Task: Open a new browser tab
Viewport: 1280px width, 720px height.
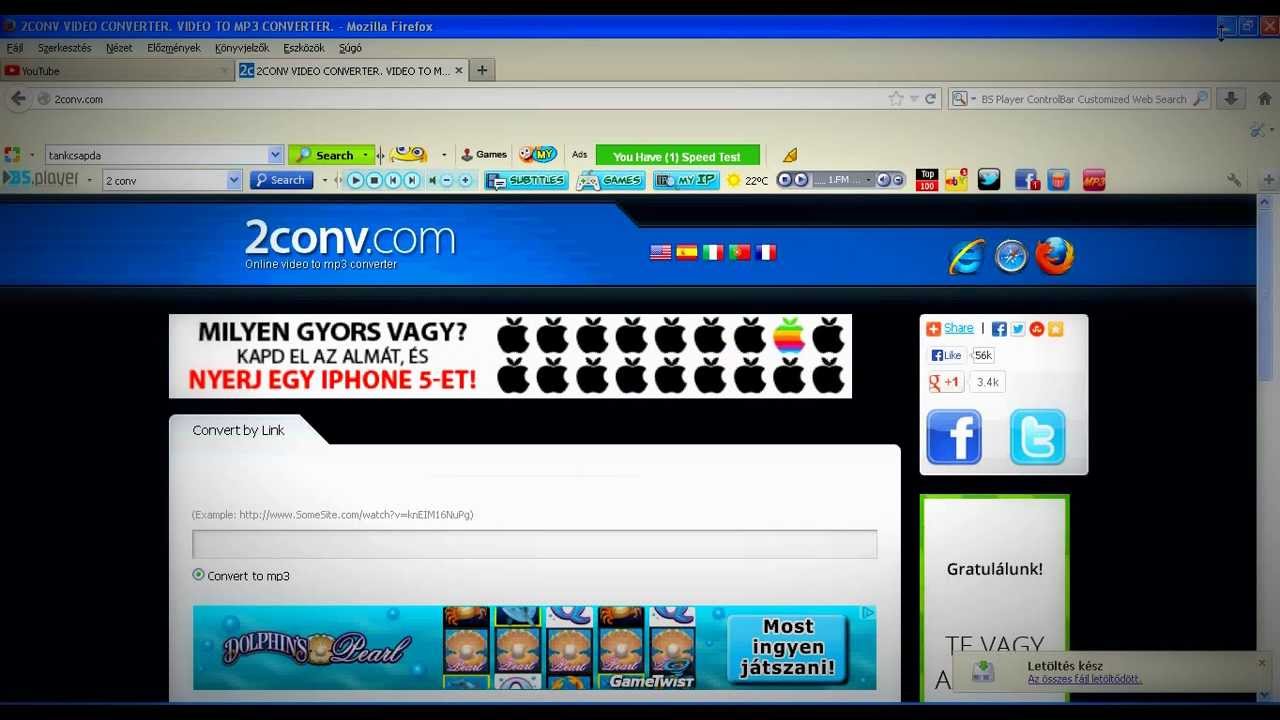Action: (482, 70)
